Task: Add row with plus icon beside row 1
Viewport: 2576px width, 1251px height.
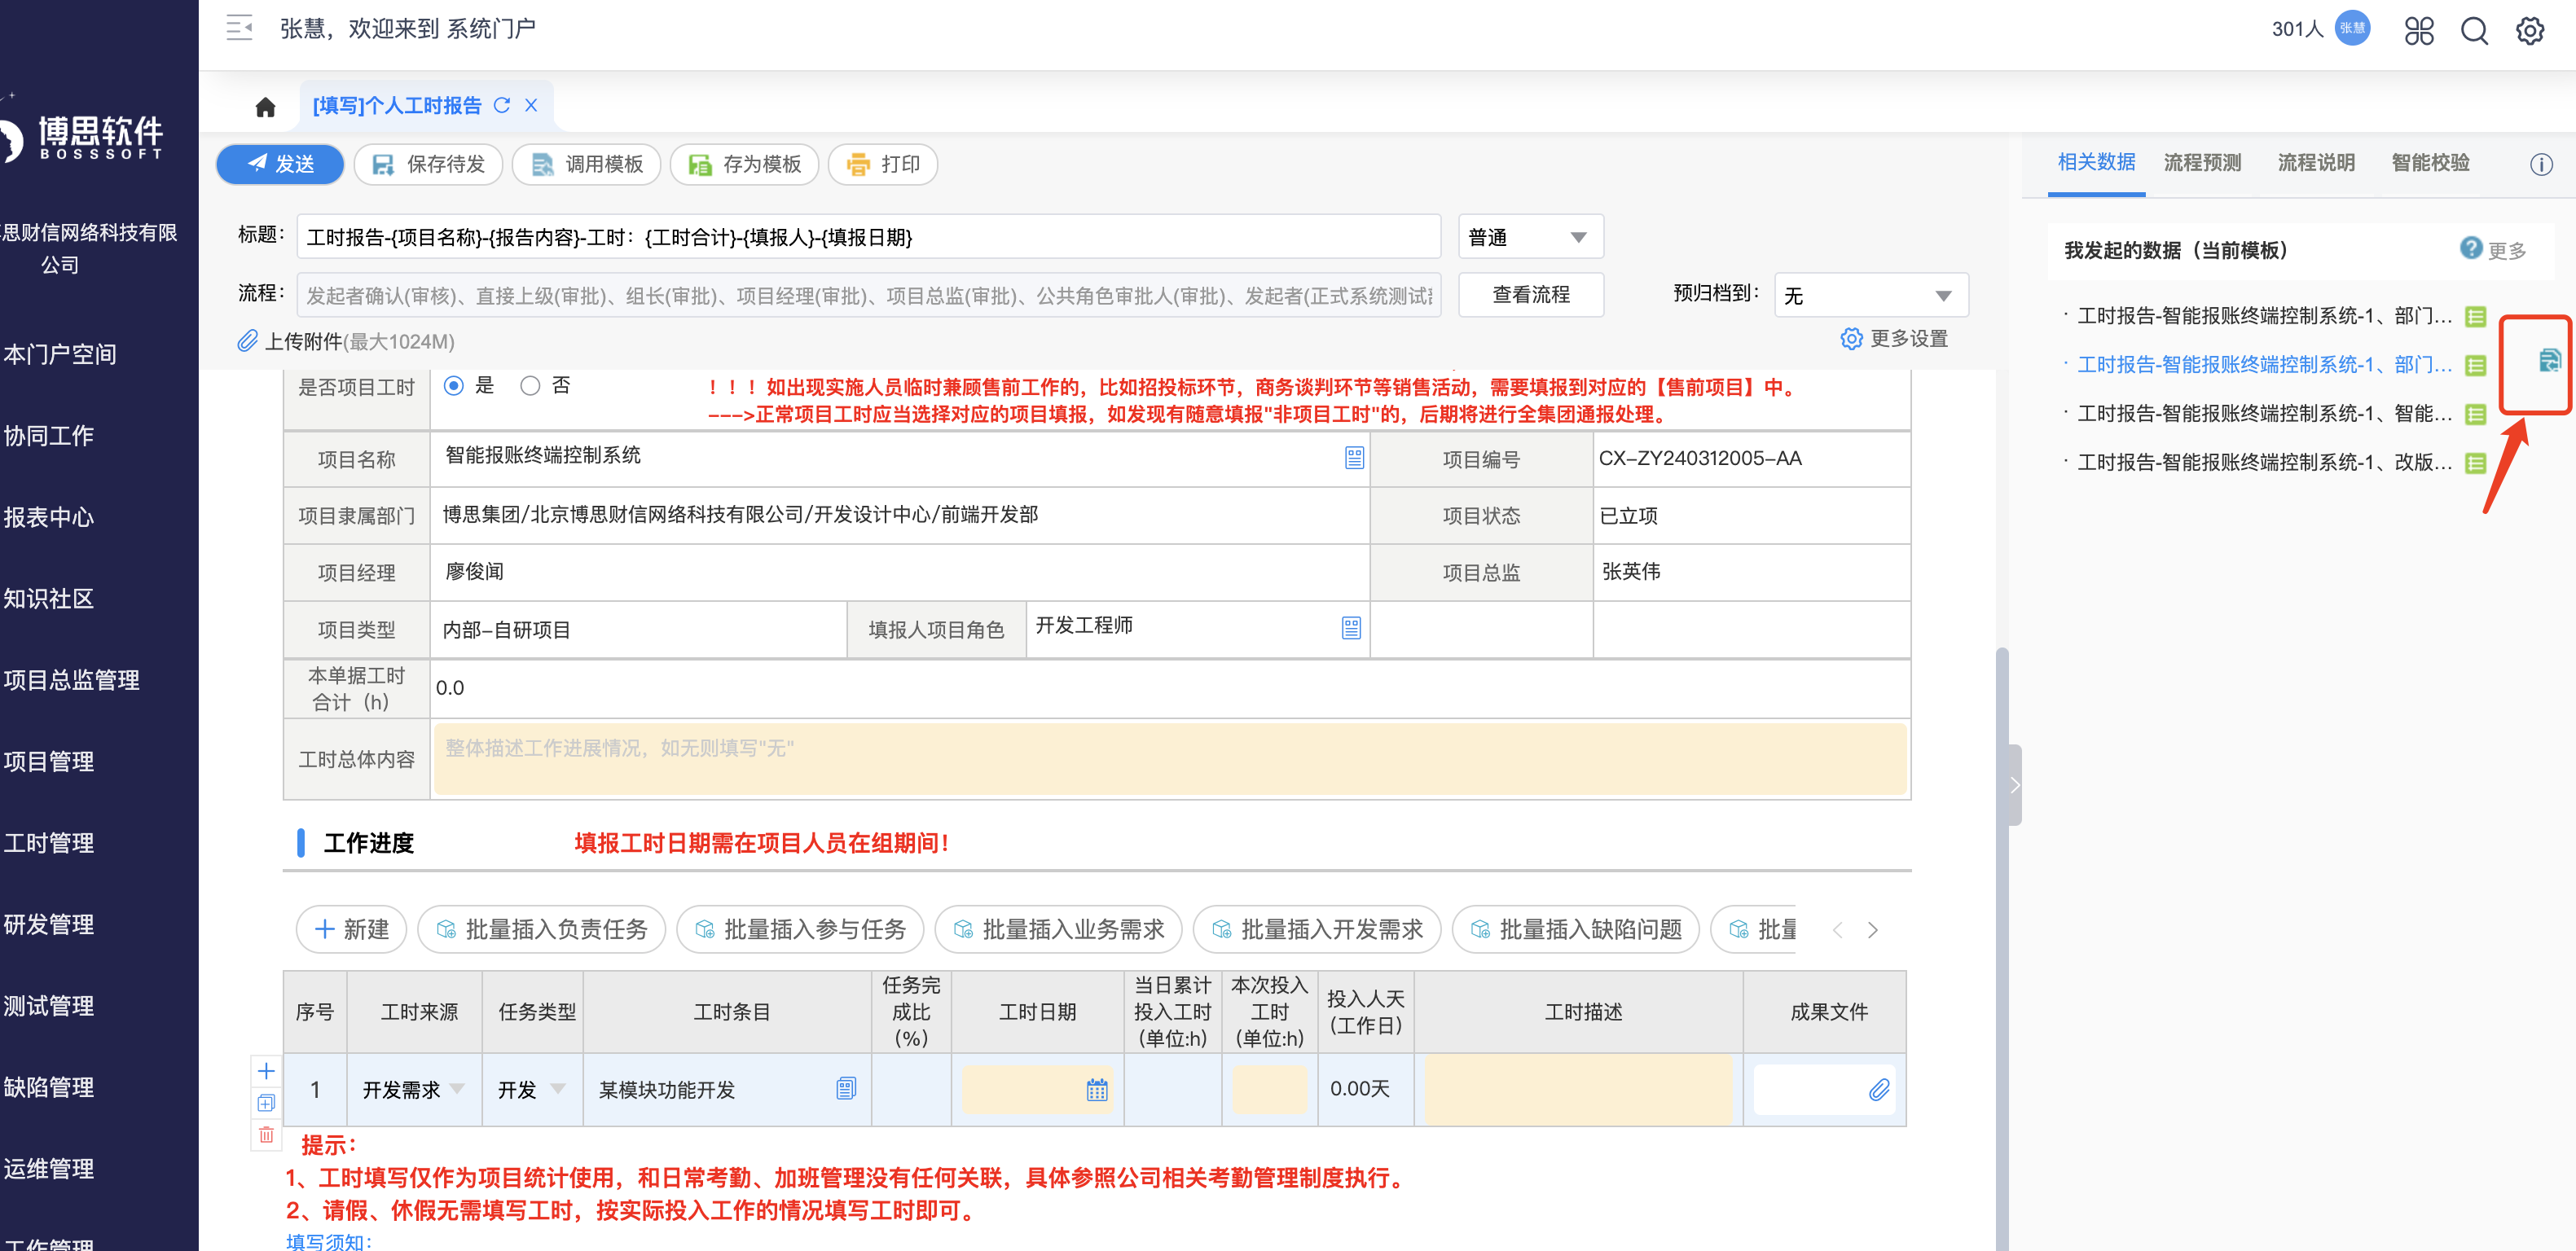Action: coord(266,1071)
